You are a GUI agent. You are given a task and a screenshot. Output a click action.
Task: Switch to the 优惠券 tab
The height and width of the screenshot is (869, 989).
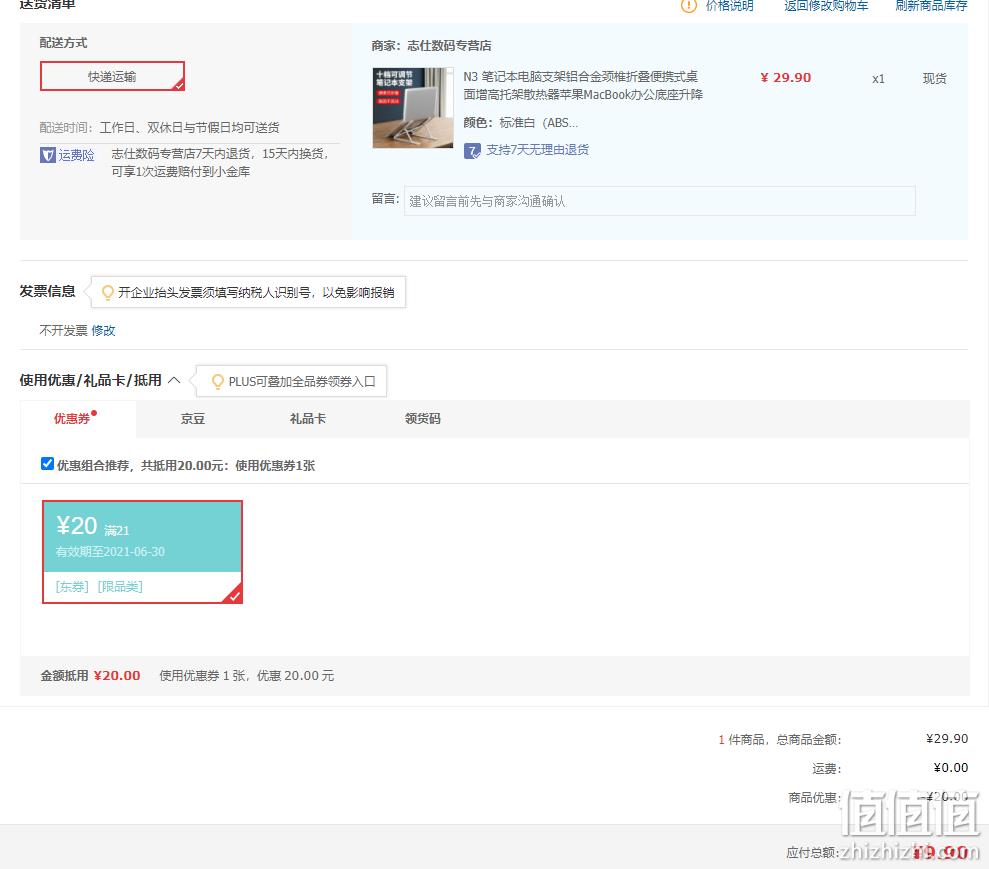click(x=76, y=418)
